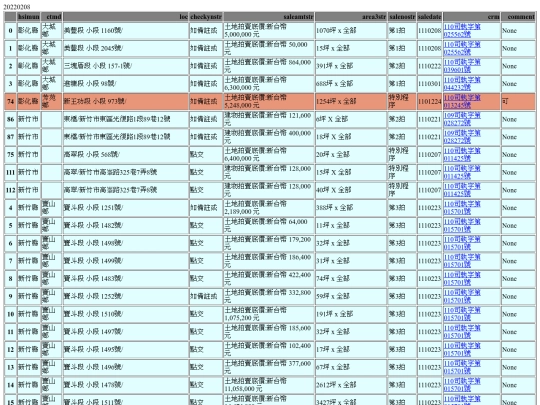Open the crm link in row 8

tap(462, 279)
